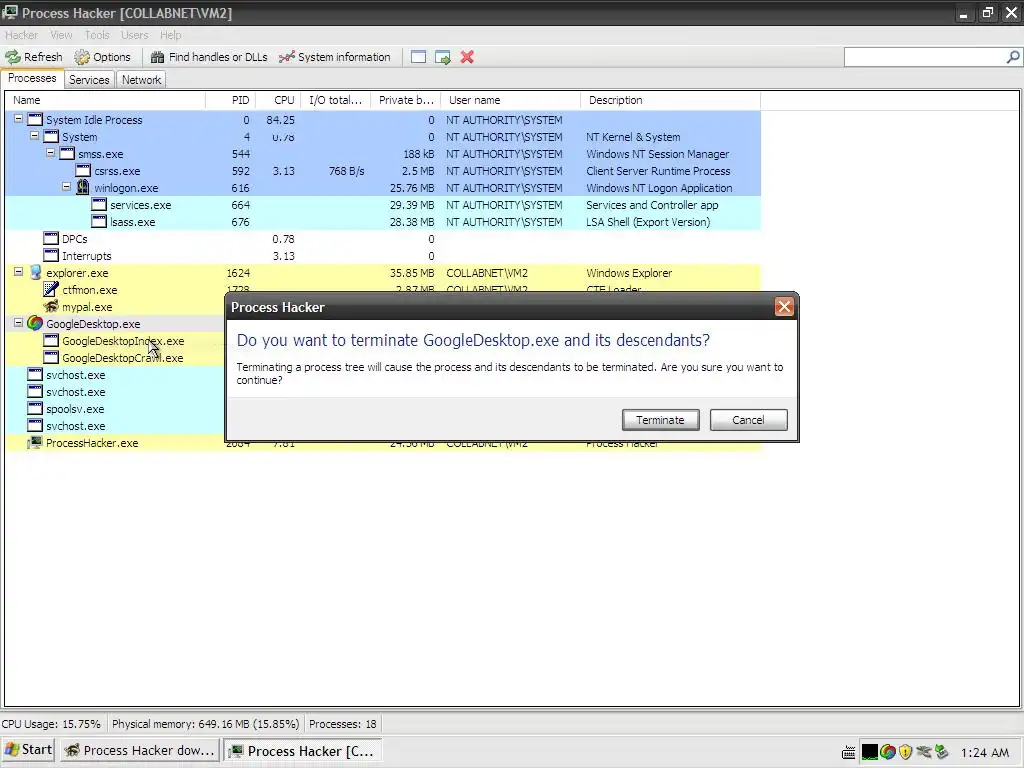This screenshot has height=768, width=1024.
Task: Open the View menu
Action: click(x=61, y=35)
